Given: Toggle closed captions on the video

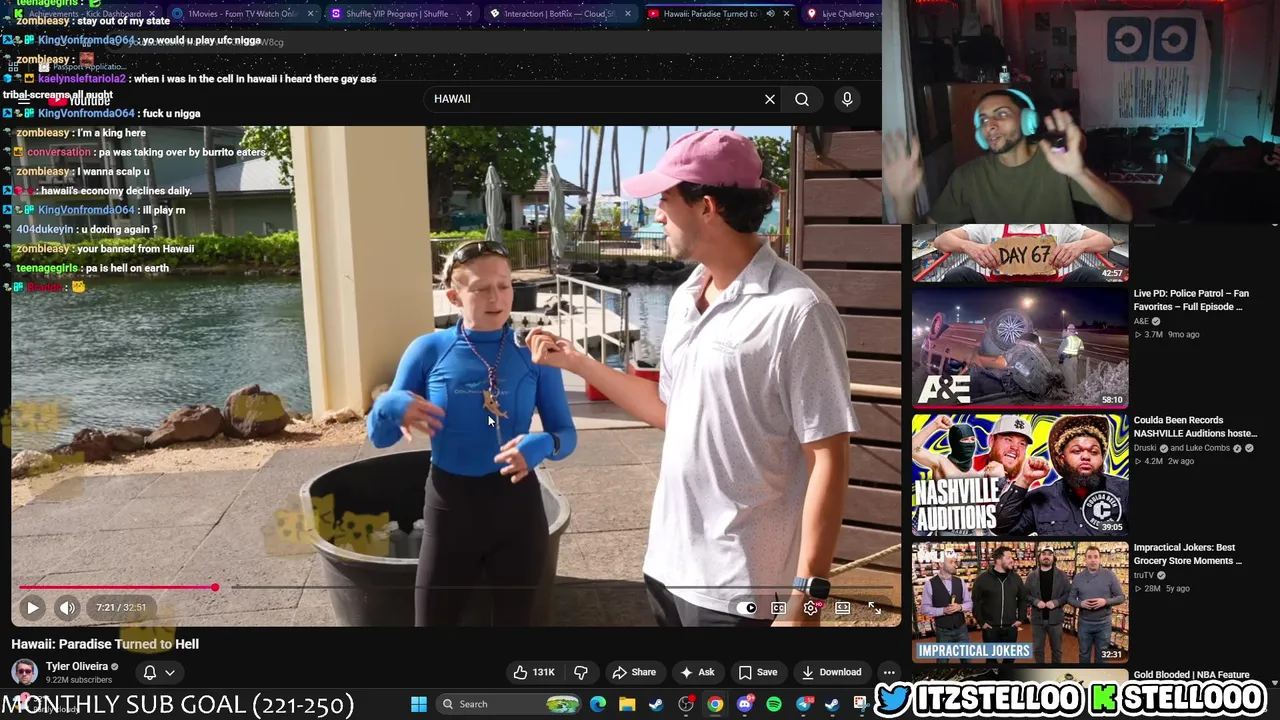Looking at the screenshot, I should (778, 608).
